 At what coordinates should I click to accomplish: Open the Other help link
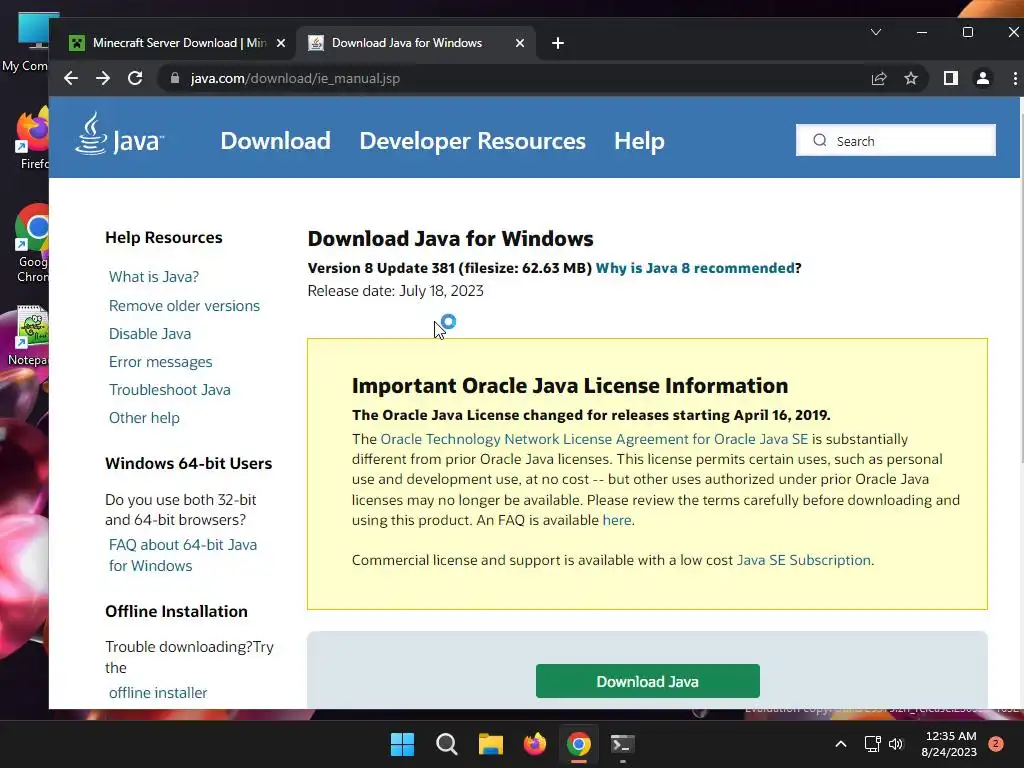(144, 418)
